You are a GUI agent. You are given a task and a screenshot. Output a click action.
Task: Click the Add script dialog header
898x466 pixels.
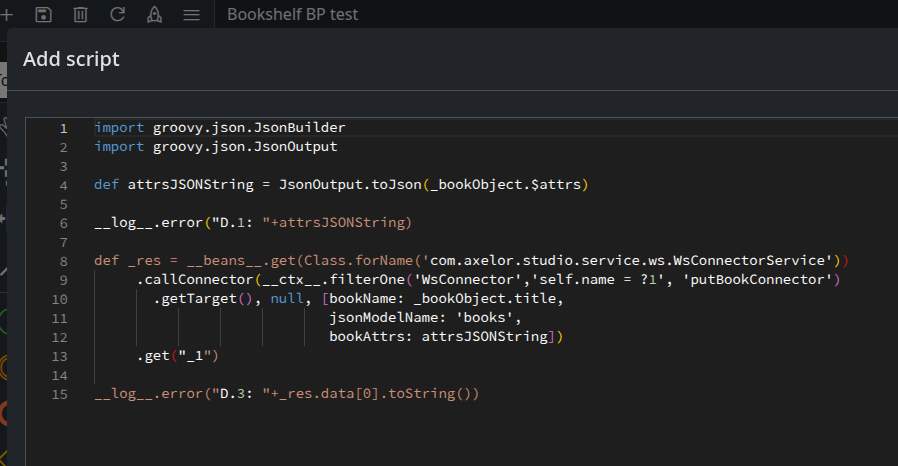coord(71,59)
